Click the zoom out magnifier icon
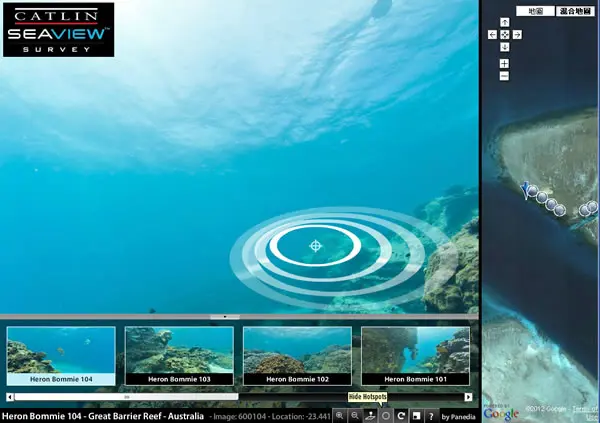This screenshot has width=600, height=423. [x=355, y=416]
